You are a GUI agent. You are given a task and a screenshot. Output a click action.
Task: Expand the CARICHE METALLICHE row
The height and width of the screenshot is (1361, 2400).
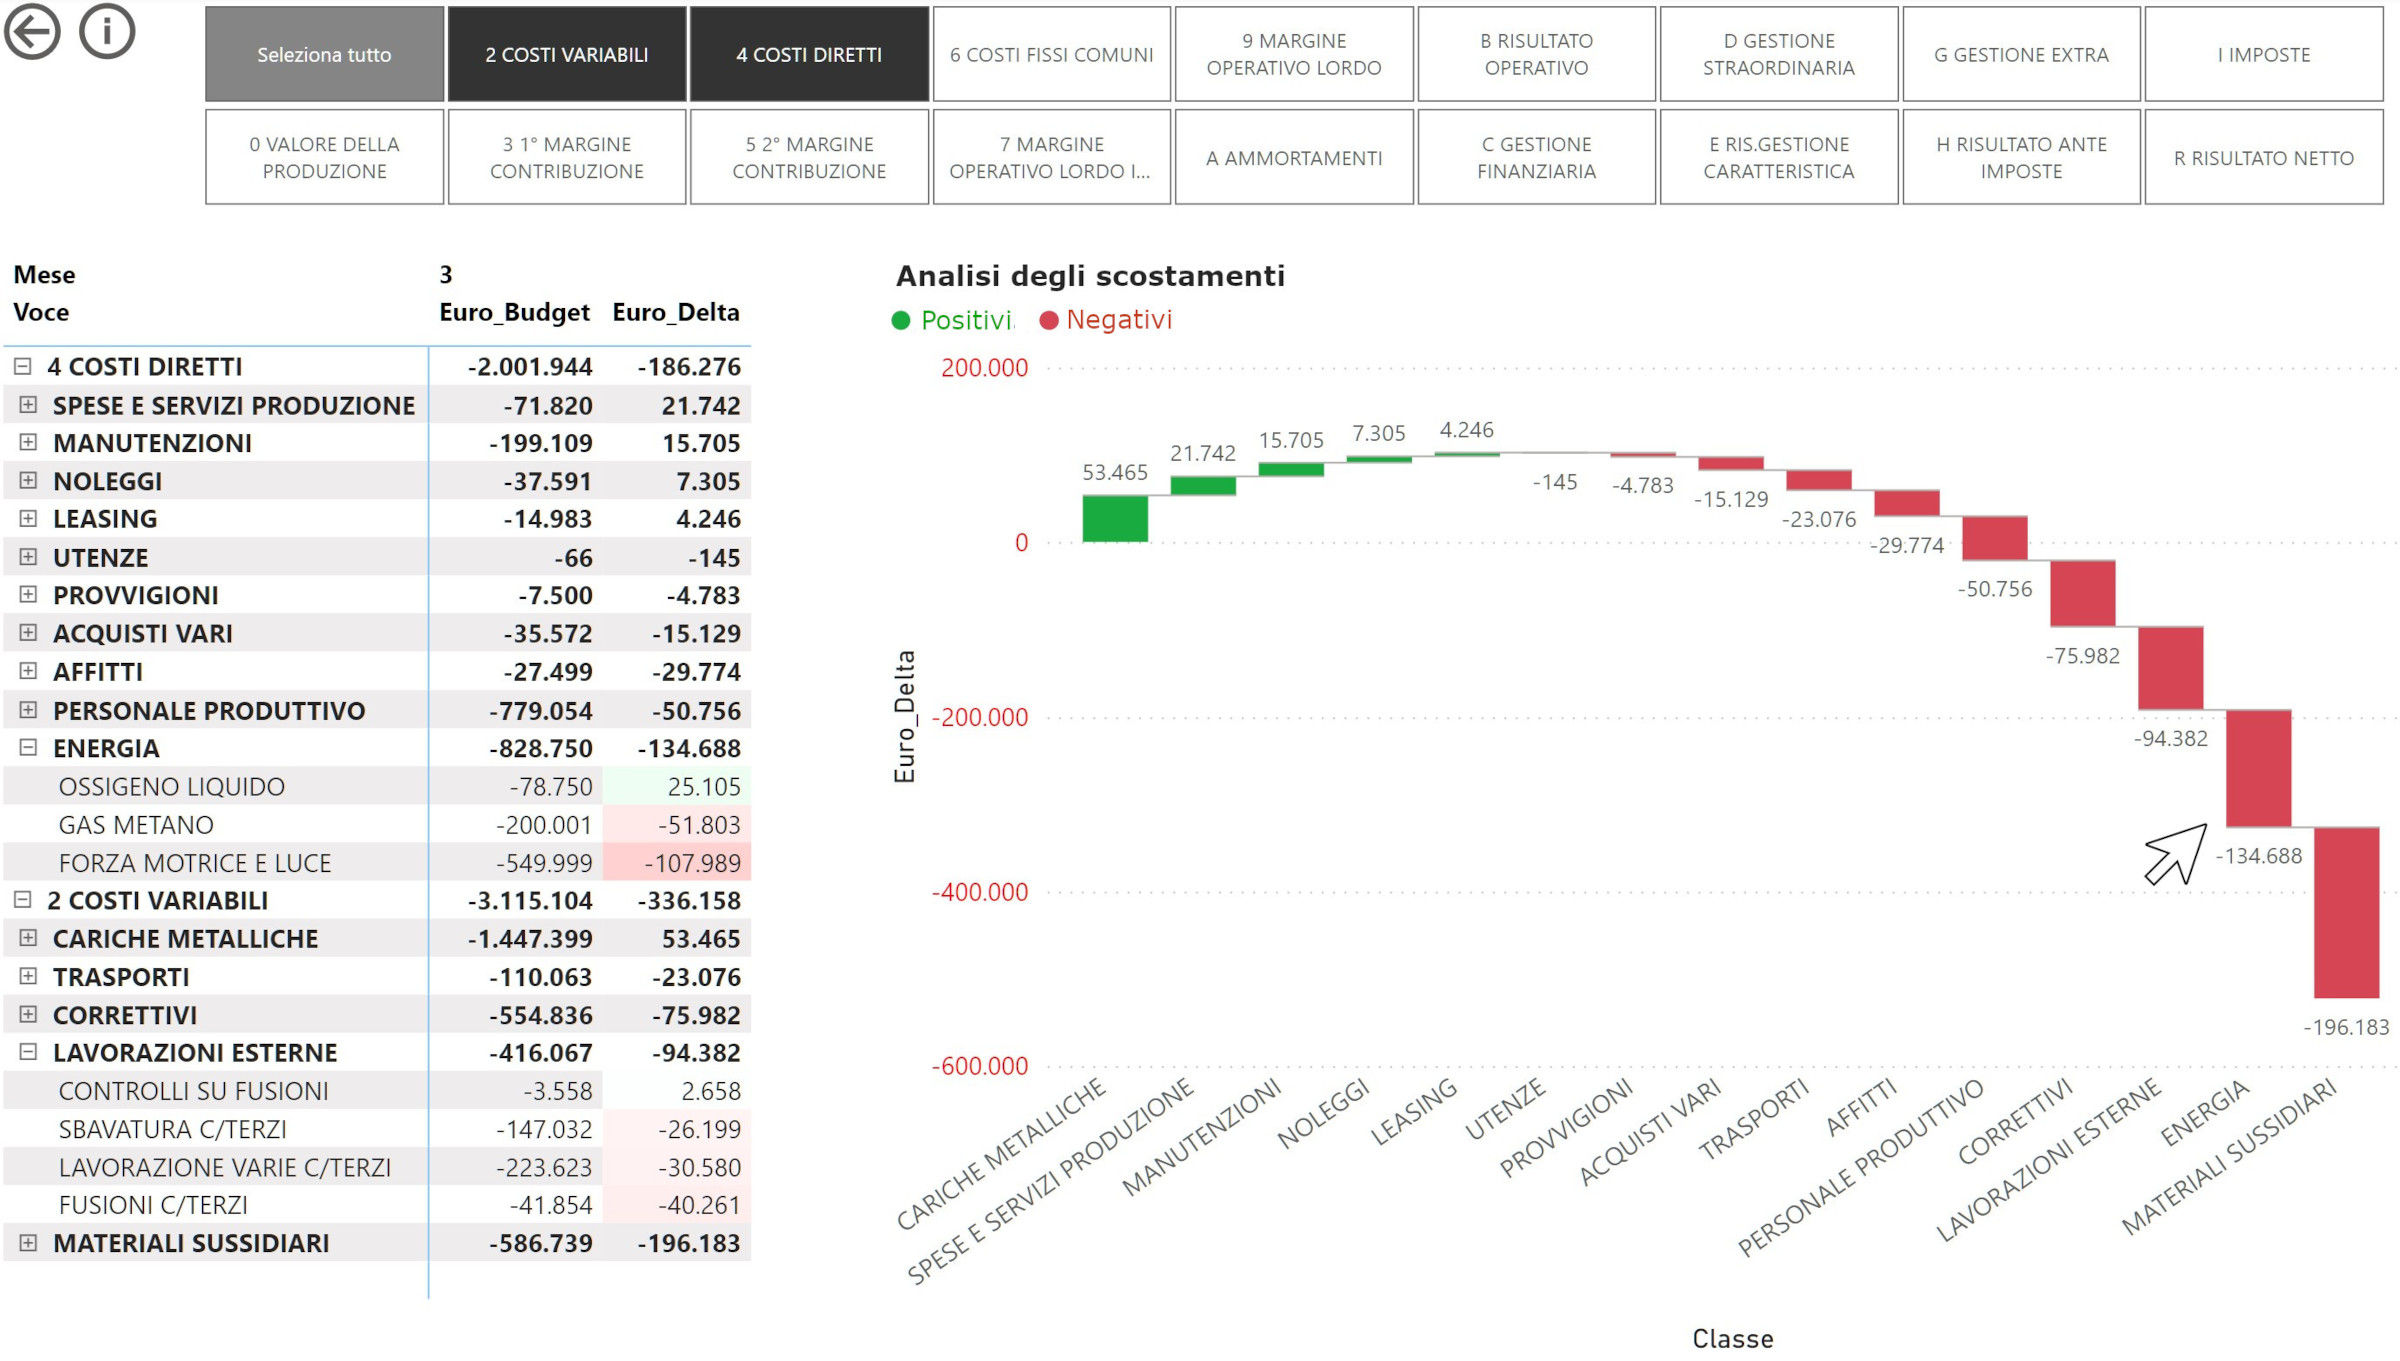[28, 938]
